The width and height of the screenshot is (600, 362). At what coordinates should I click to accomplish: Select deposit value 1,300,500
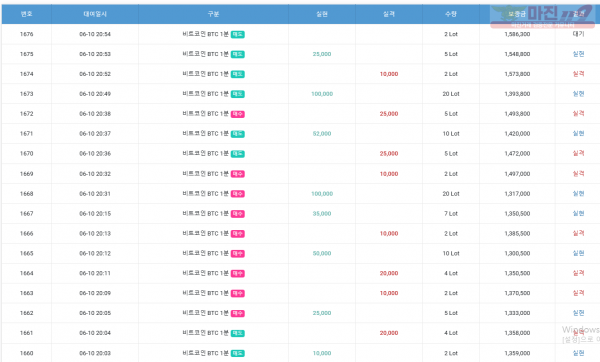click(x=517, y=253)
